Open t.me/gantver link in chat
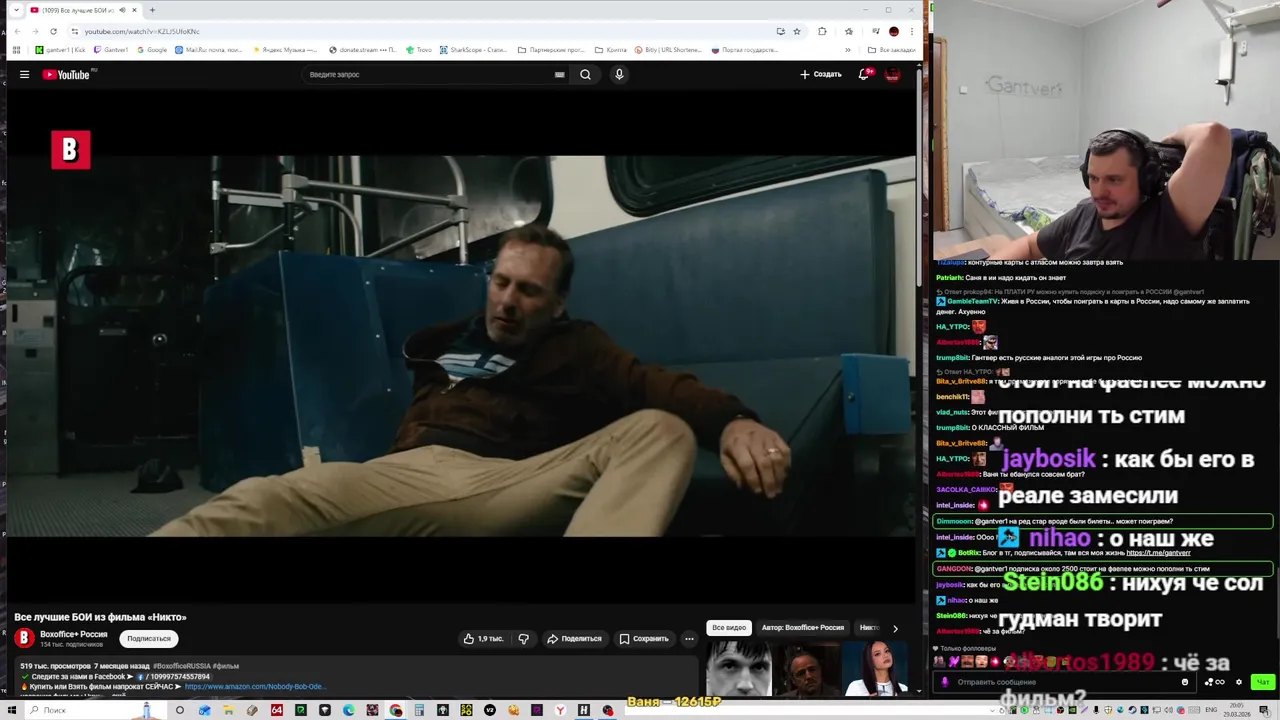This screenshot has height=720, width=1280. 1158,553
